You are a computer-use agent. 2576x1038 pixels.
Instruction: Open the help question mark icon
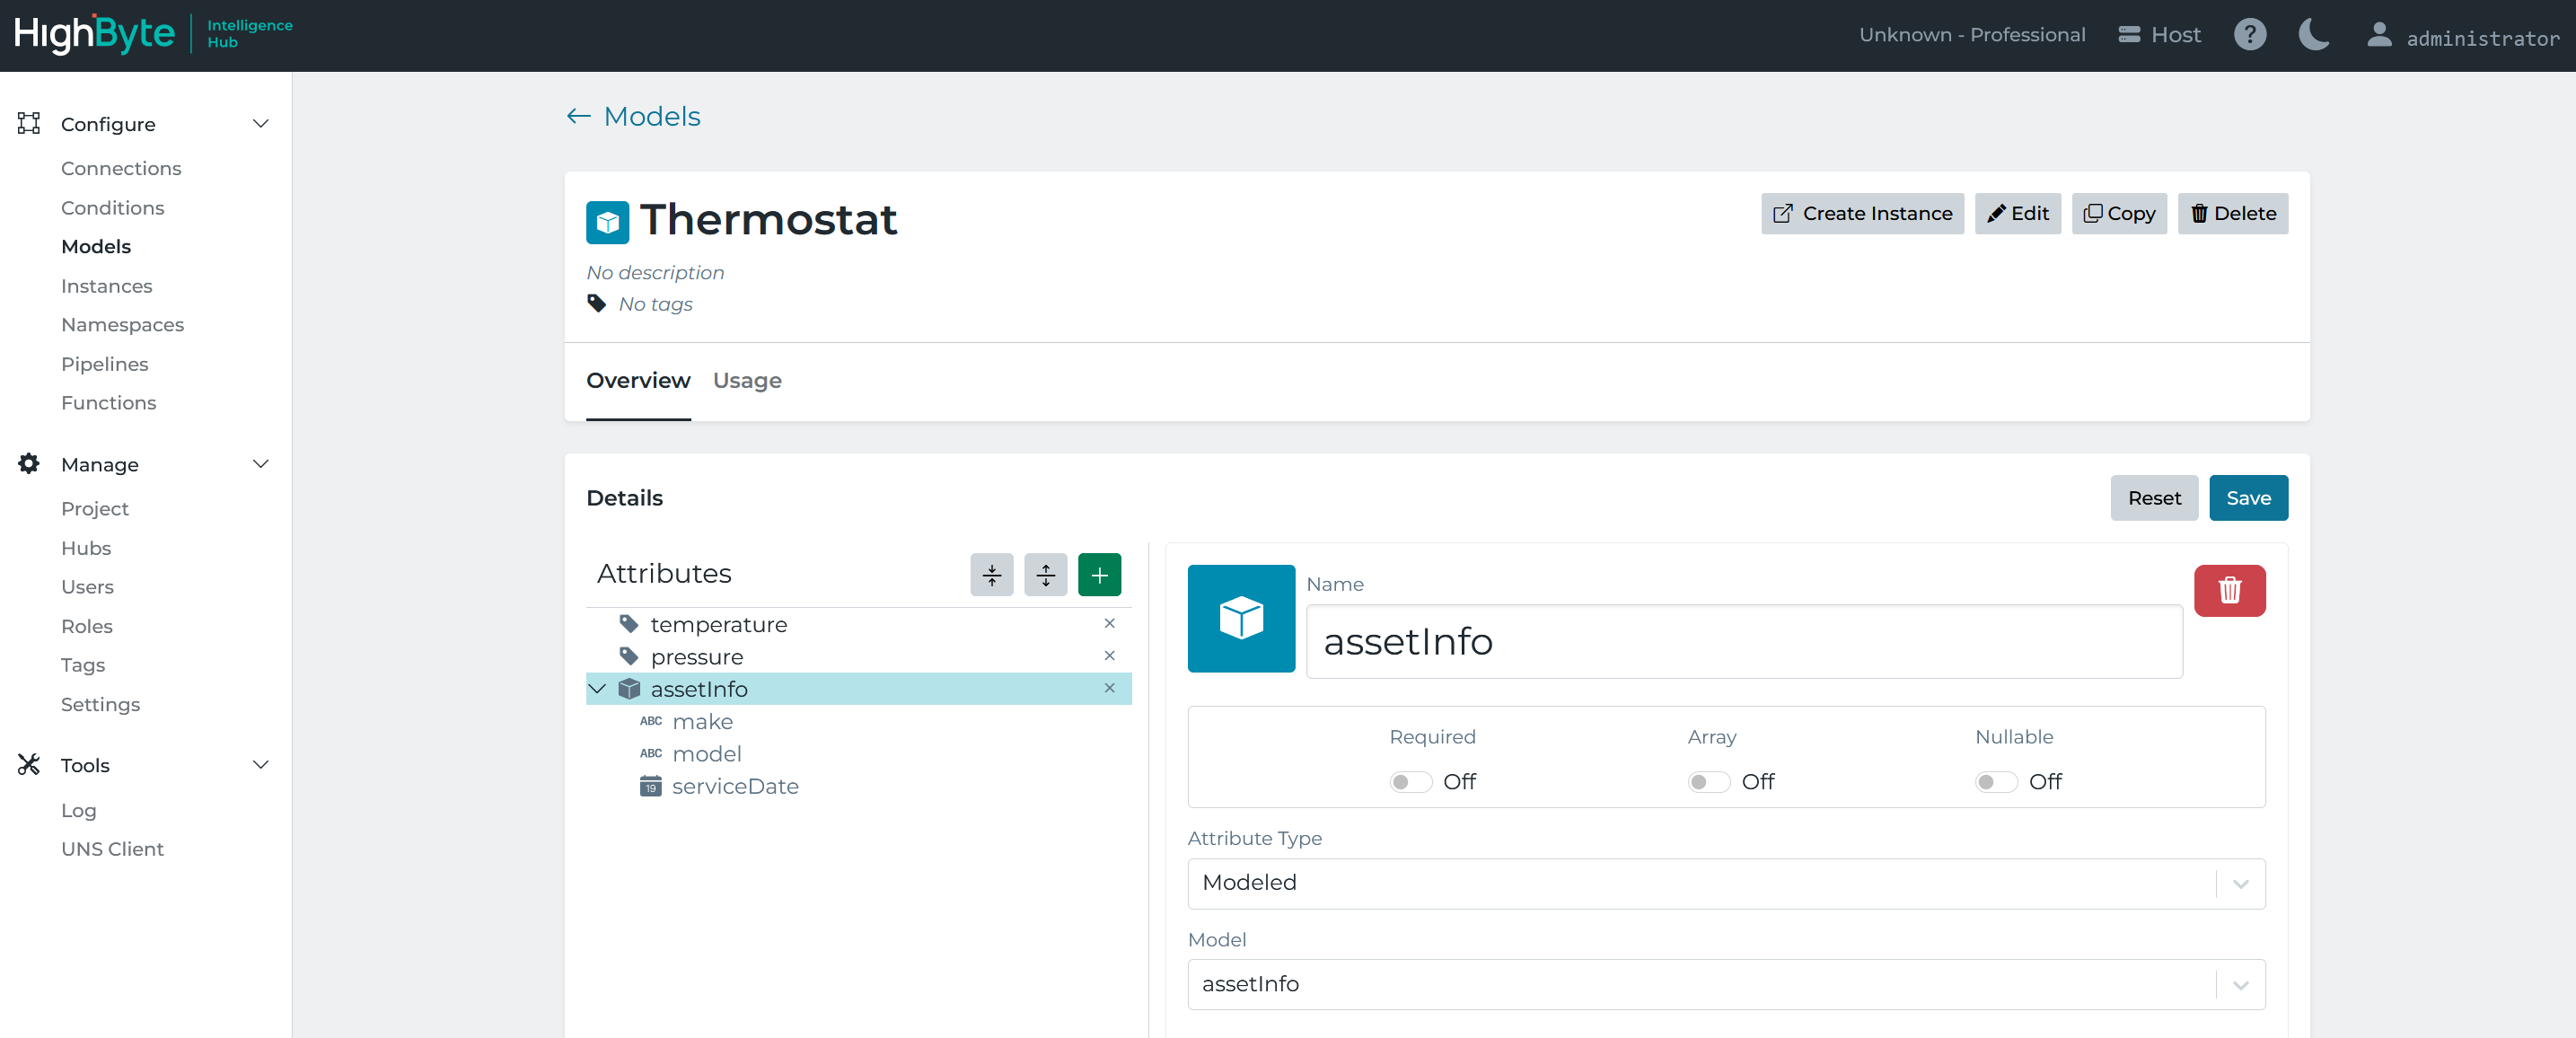(x=2249, y=35)
